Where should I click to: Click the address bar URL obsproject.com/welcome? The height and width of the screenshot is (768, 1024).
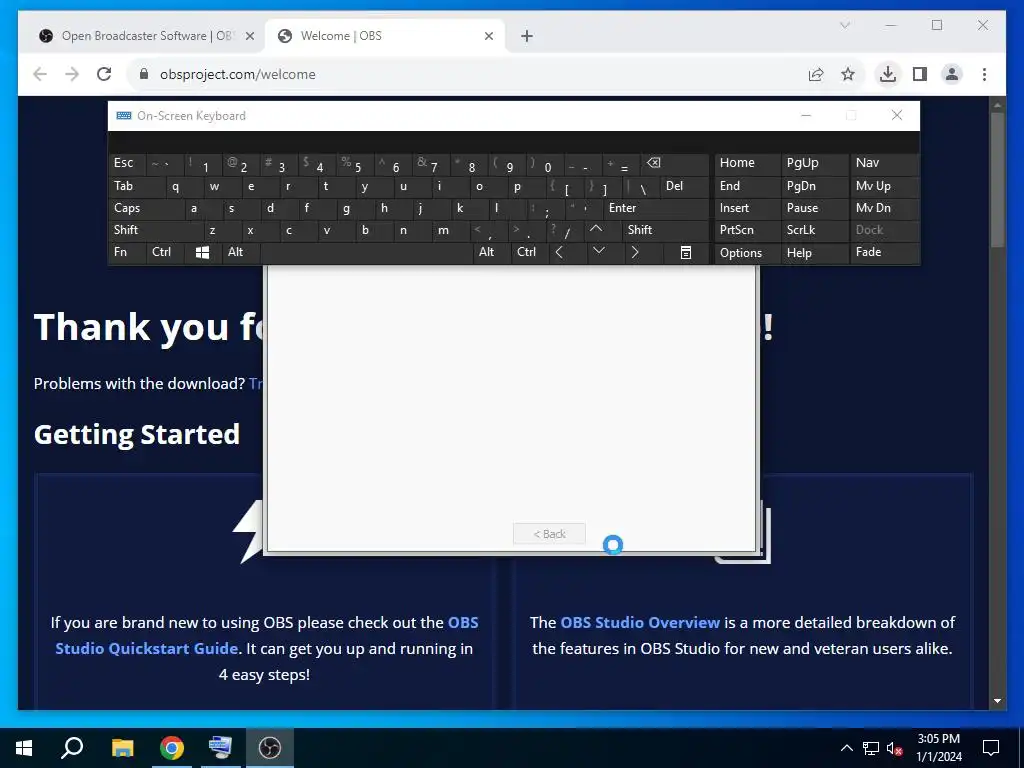click(238, 74)
